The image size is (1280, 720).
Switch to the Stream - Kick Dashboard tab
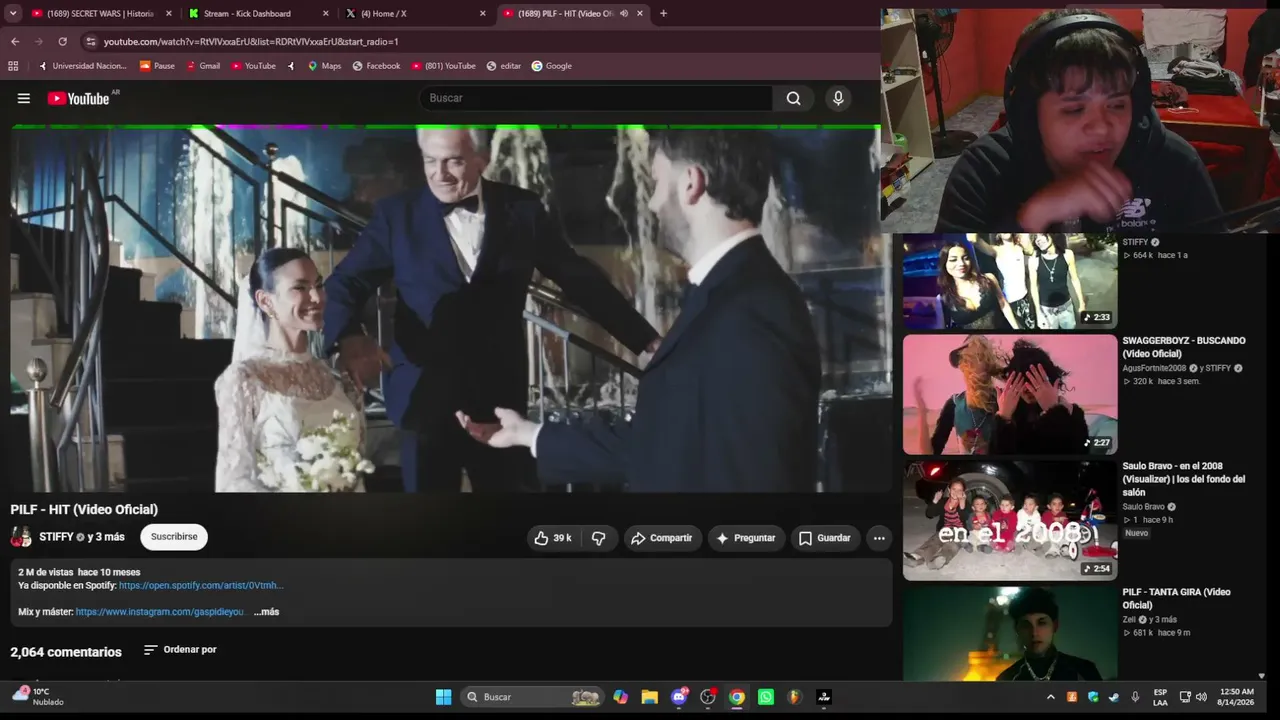259,13
